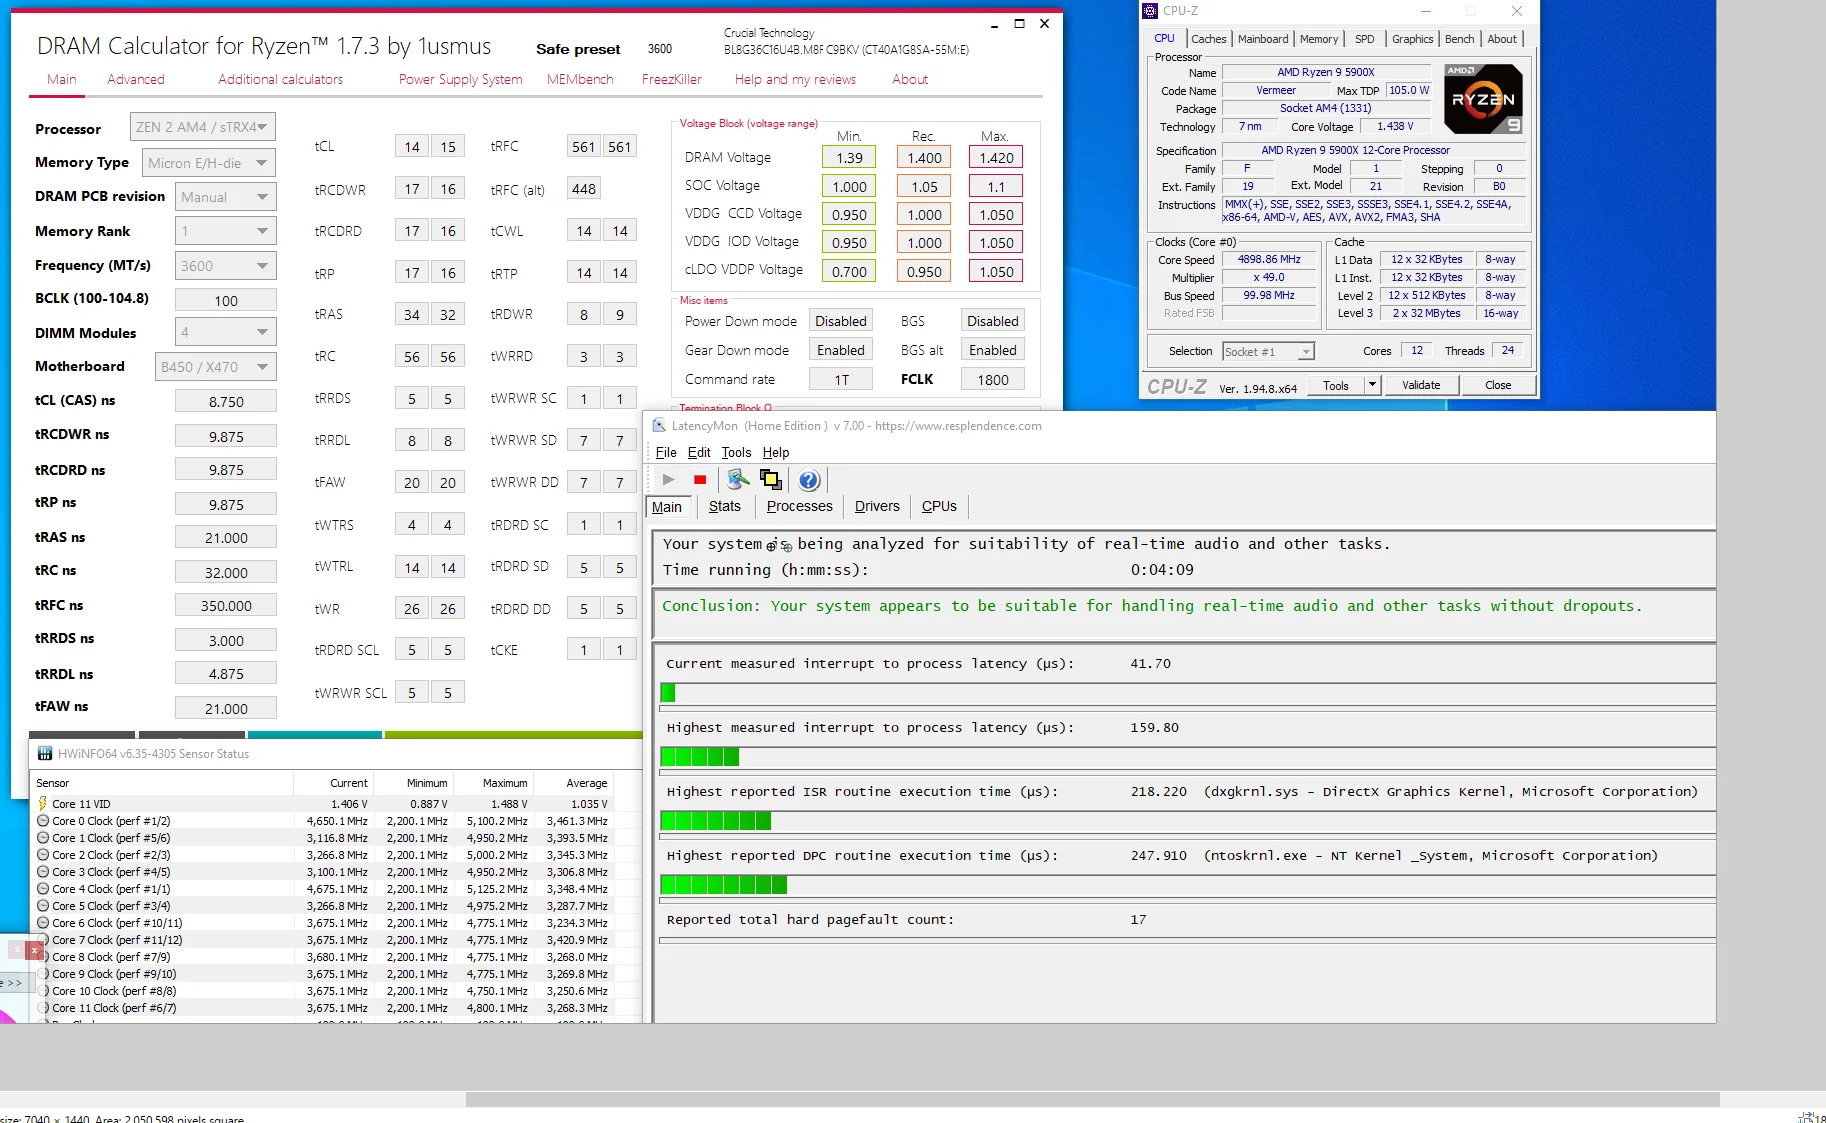1826x1123 pixels.
Task: Click Gear Down mode Enabled value
Action: pos(841,350)
